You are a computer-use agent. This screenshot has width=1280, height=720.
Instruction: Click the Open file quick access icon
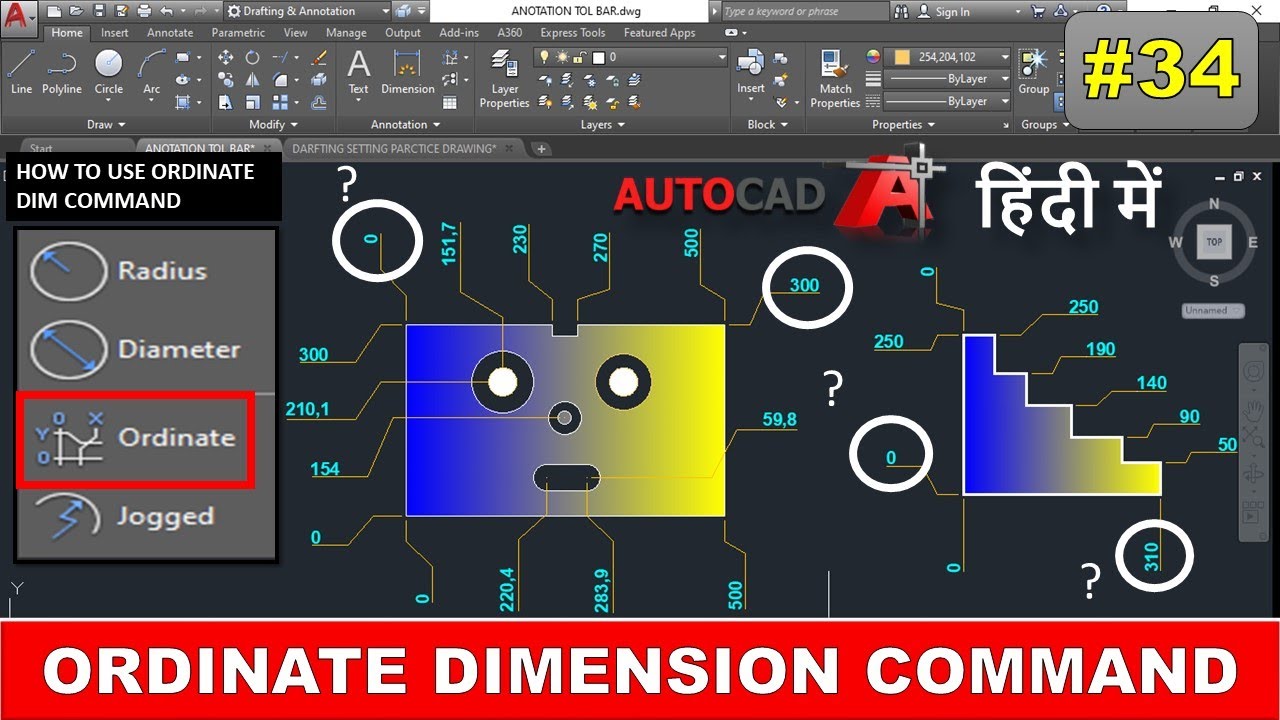[75, 11]
